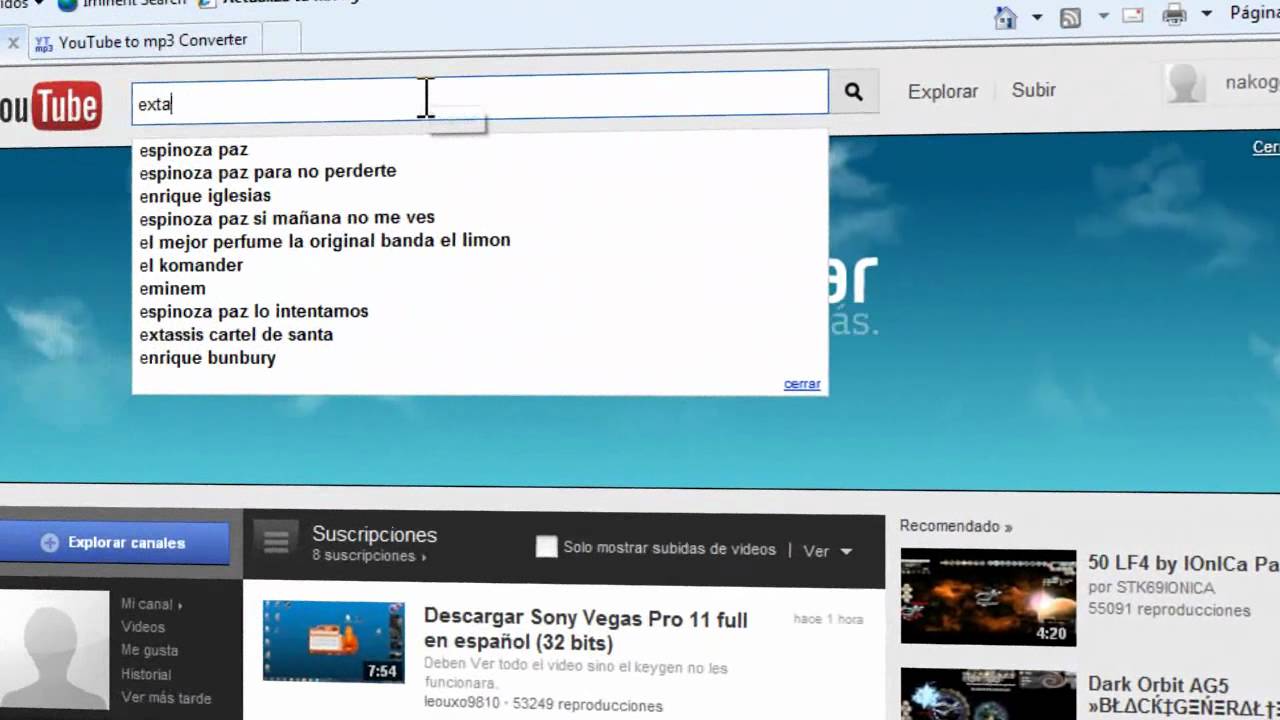Viewport: 1280px width, 720px height.
Task: Open the Ver más tarde sidebar link
Action: tap(166, 698)
